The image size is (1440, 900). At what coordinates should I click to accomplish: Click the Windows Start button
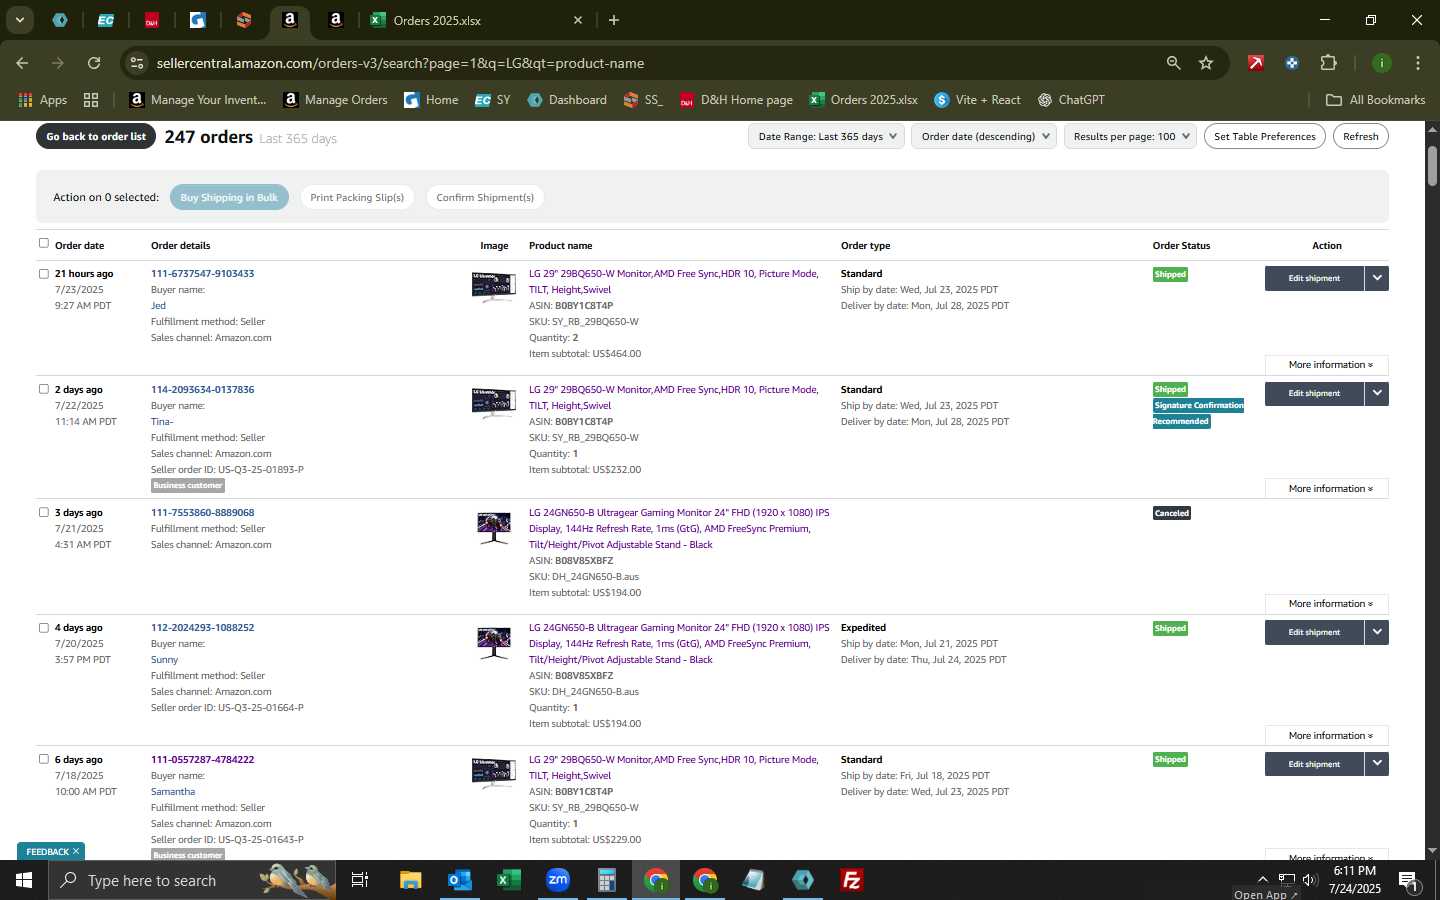(x=24, y=880)
